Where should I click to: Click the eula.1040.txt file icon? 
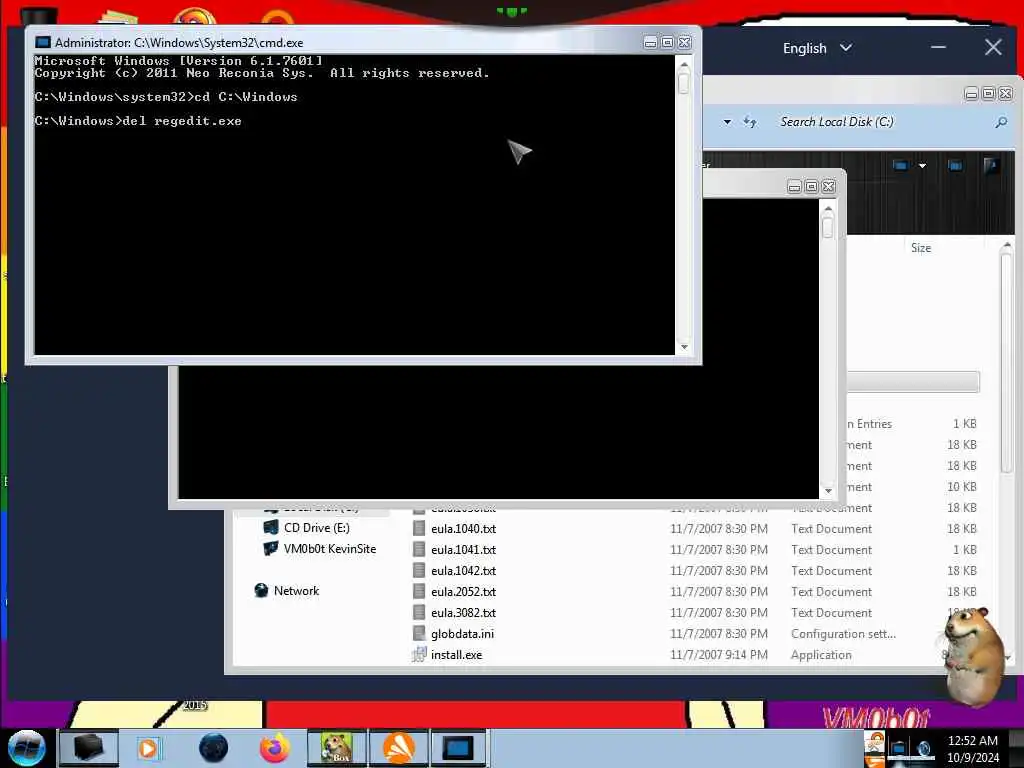click(x=419, y=528)
